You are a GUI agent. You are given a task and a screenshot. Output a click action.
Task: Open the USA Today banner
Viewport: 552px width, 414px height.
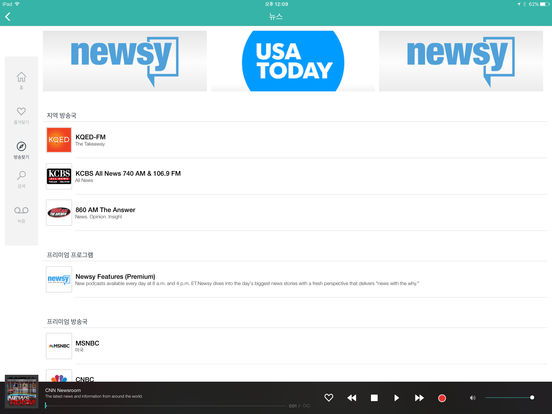pos(293,61)
